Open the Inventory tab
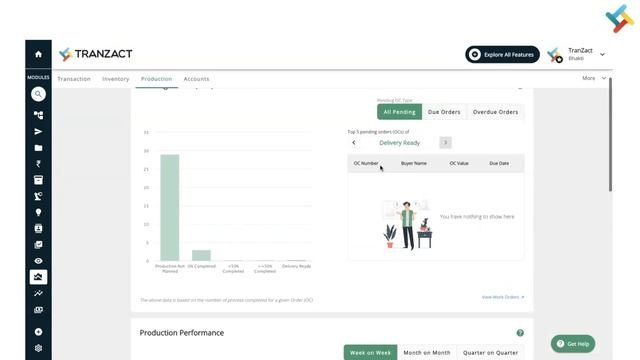This screenshot has width=640, height=360. coord(116,79)
